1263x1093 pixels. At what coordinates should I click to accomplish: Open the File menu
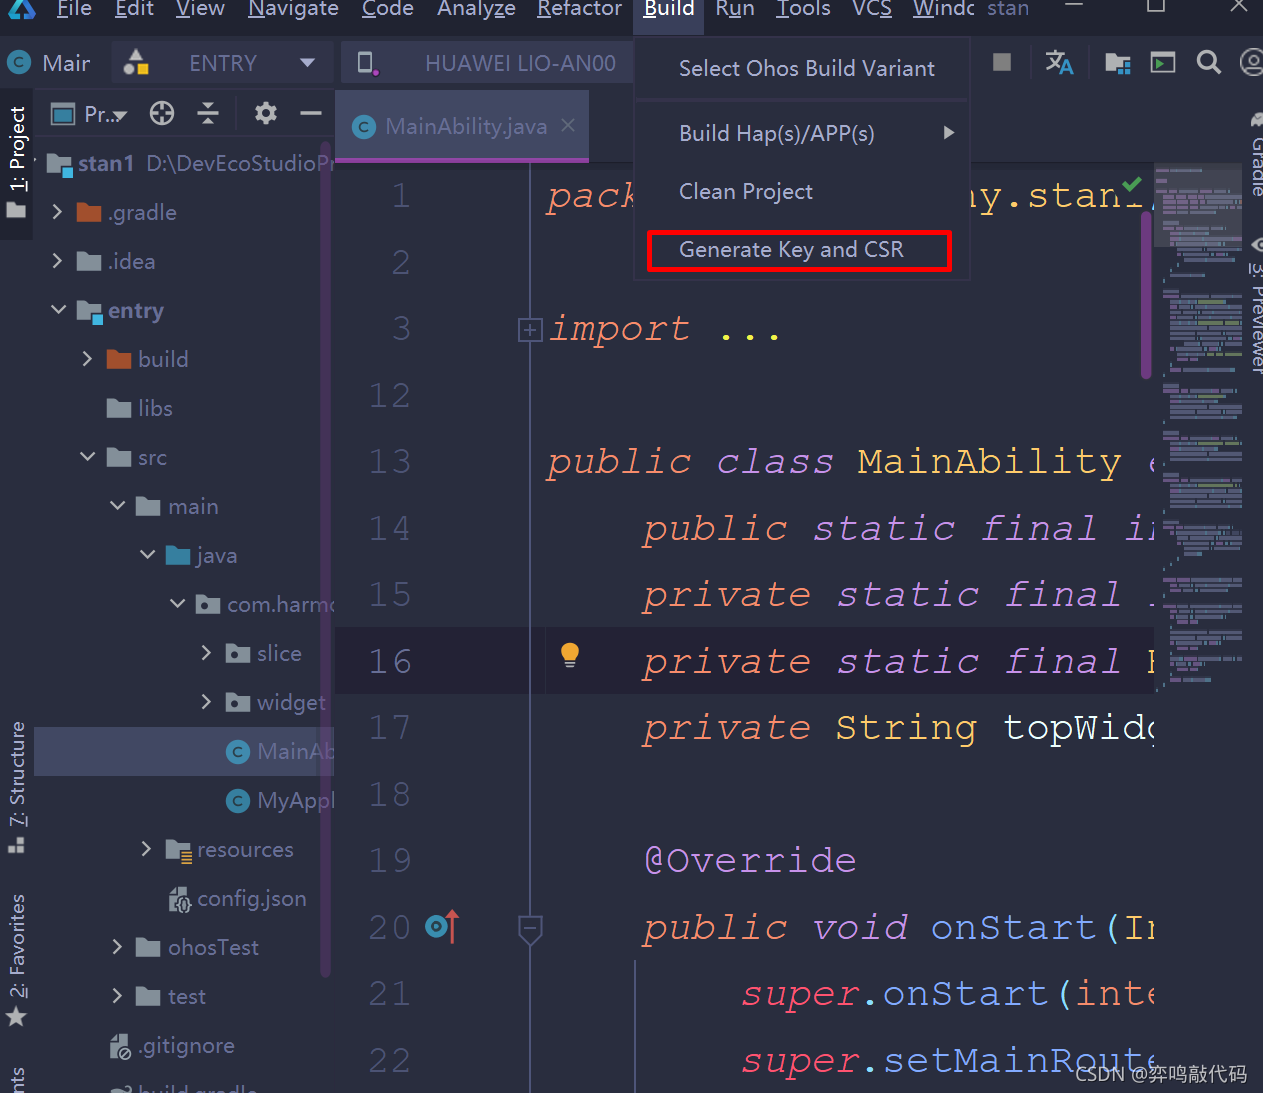(x=74, y=9)
